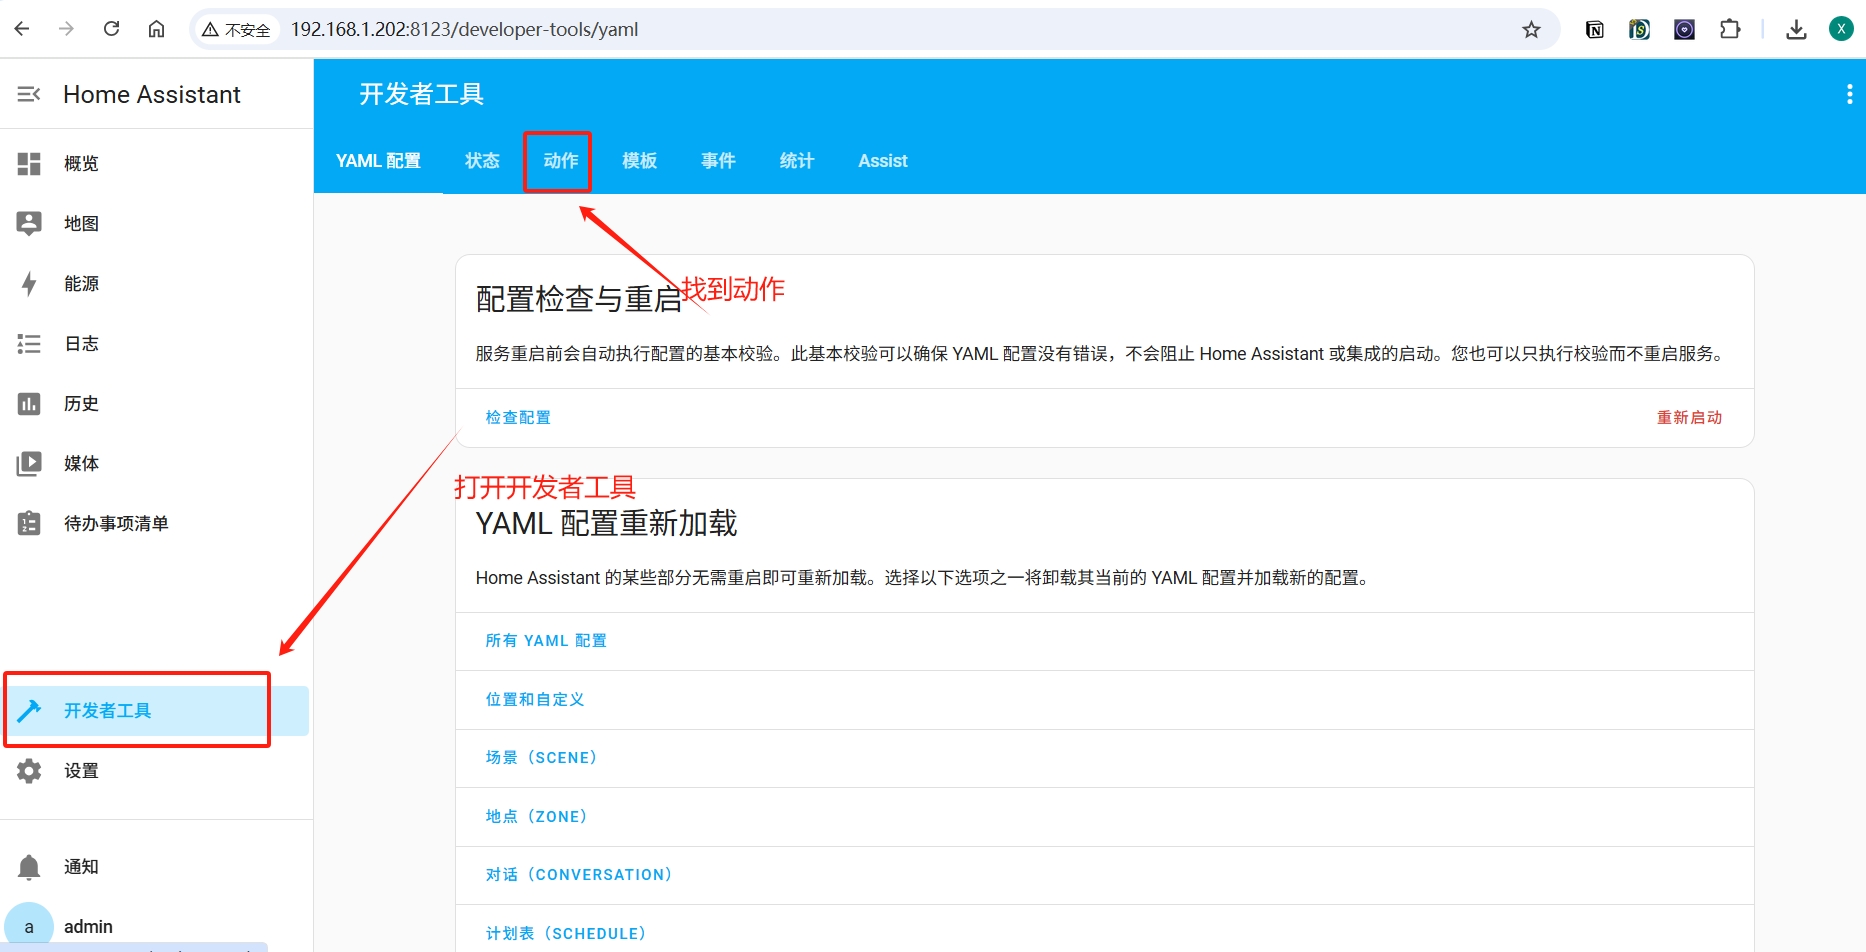
Task: Click the red 重新启动 button
Action: tap(1690, 418)
